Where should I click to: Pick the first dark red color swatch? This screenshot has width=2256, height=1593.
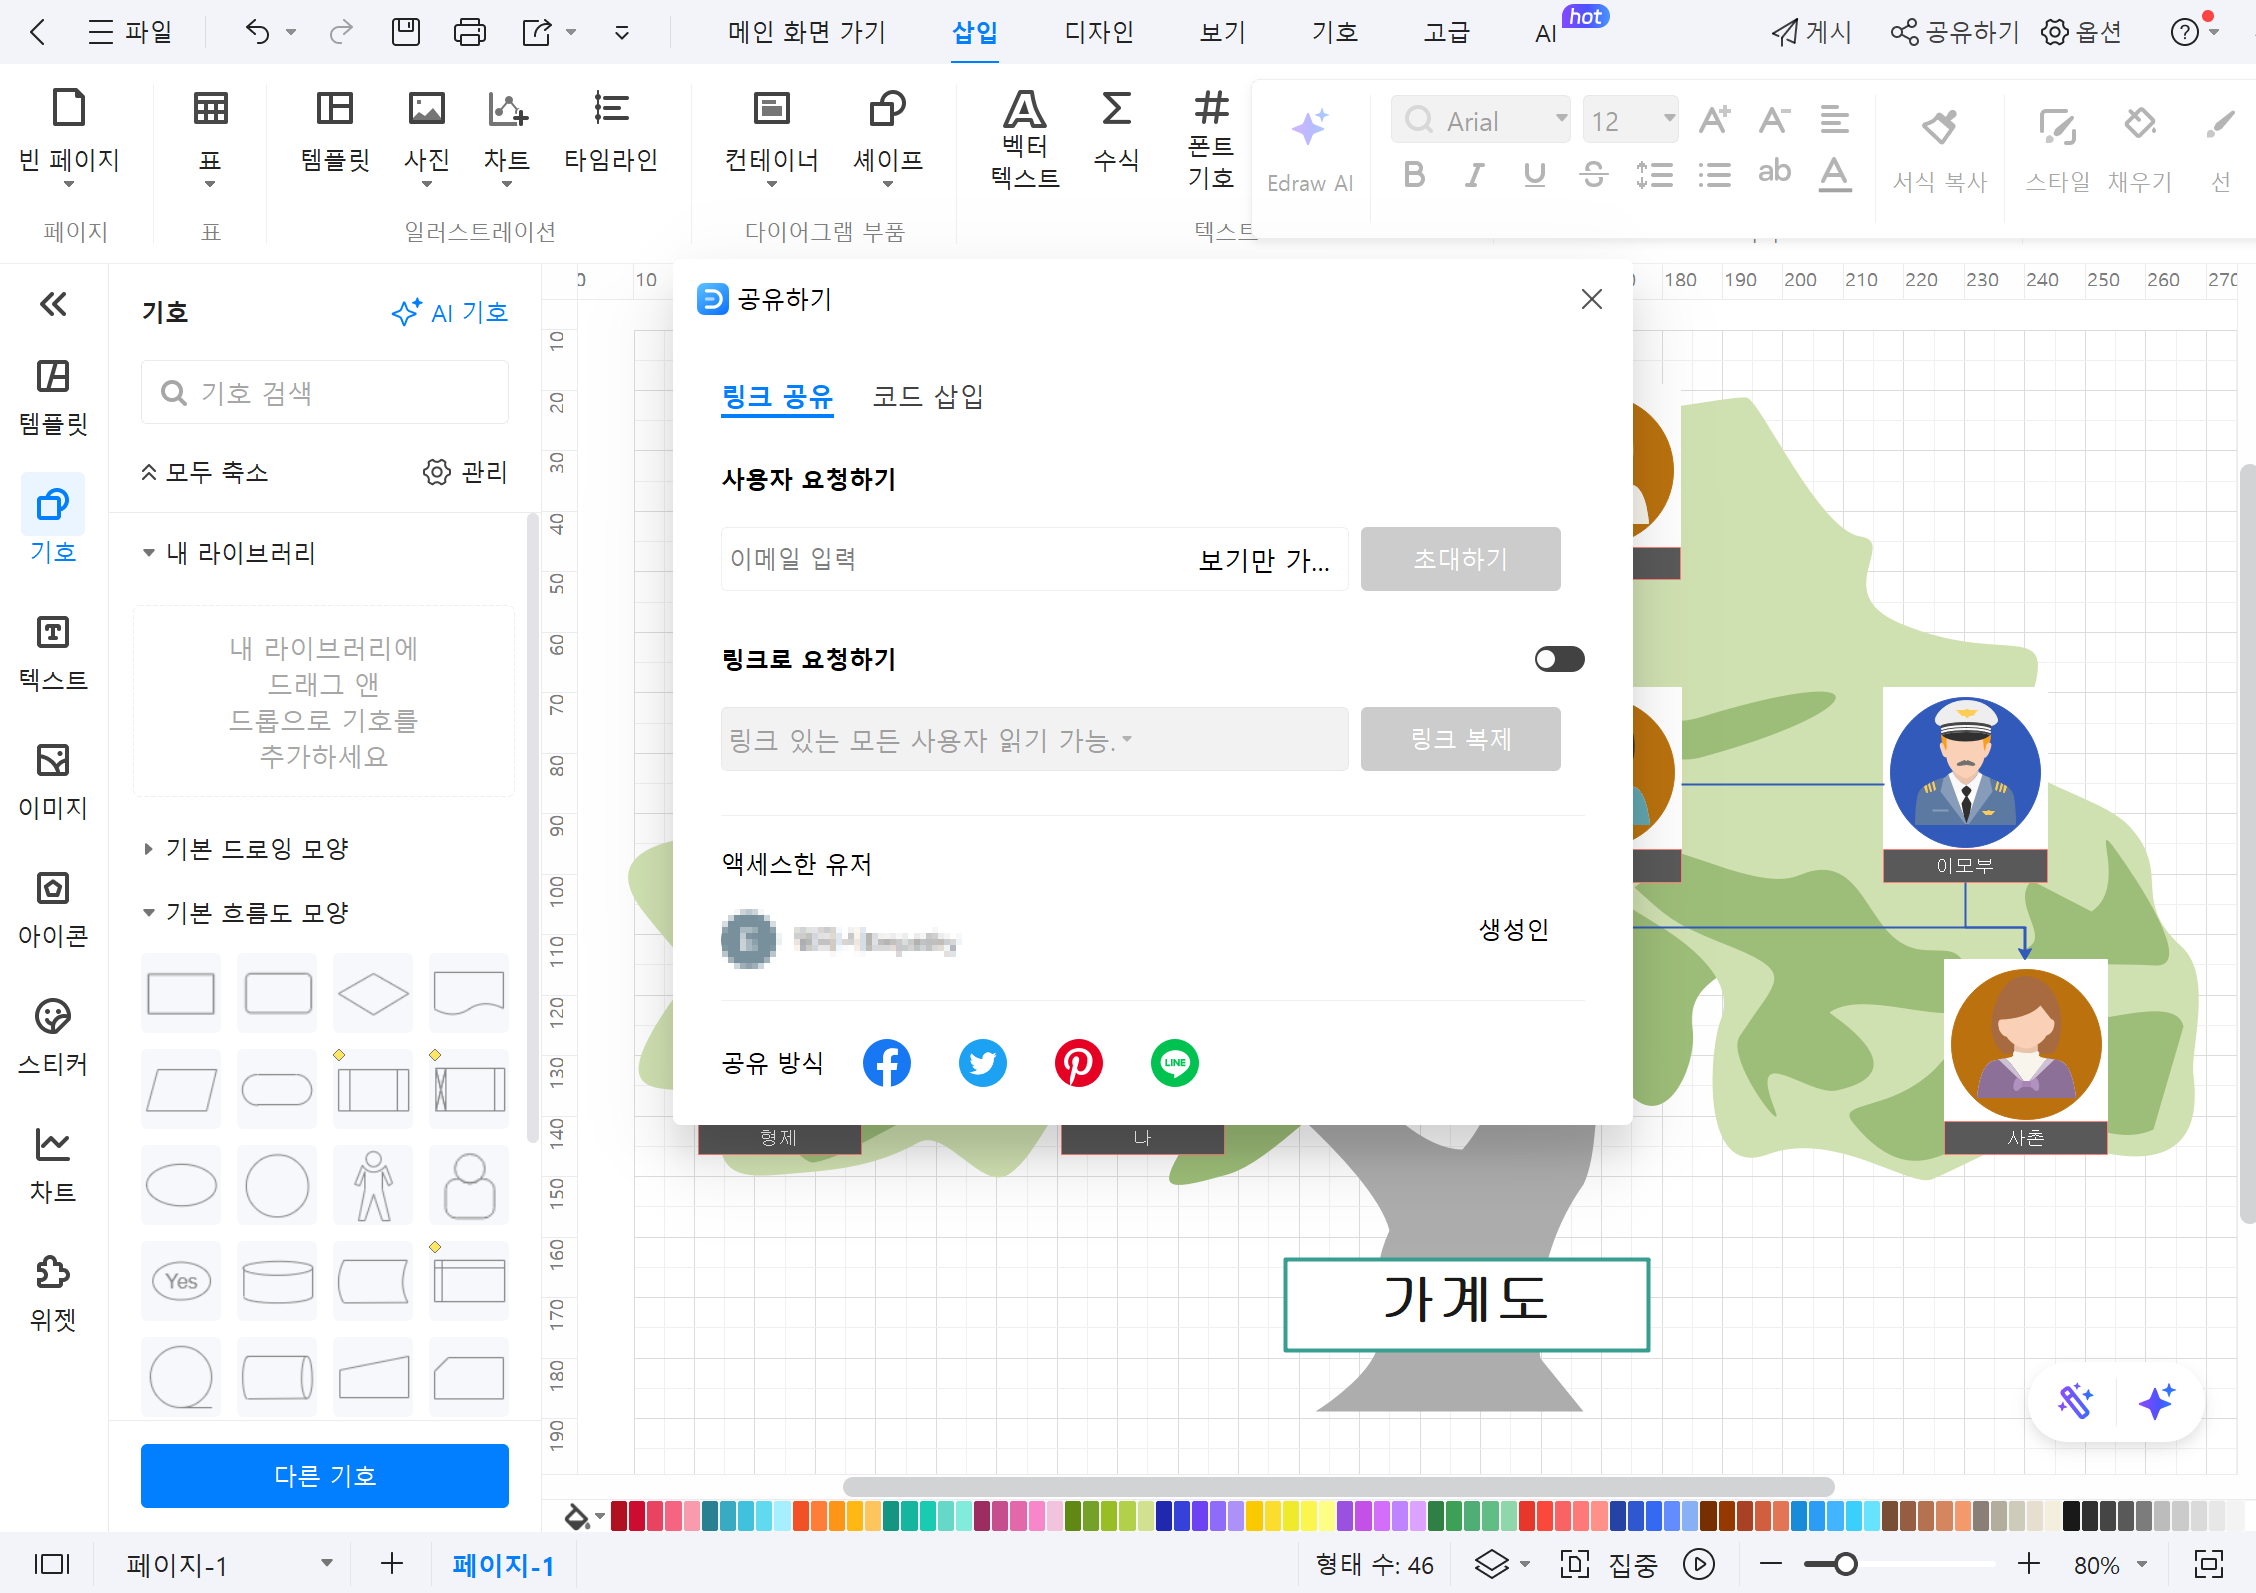(x=619, y=1516)
